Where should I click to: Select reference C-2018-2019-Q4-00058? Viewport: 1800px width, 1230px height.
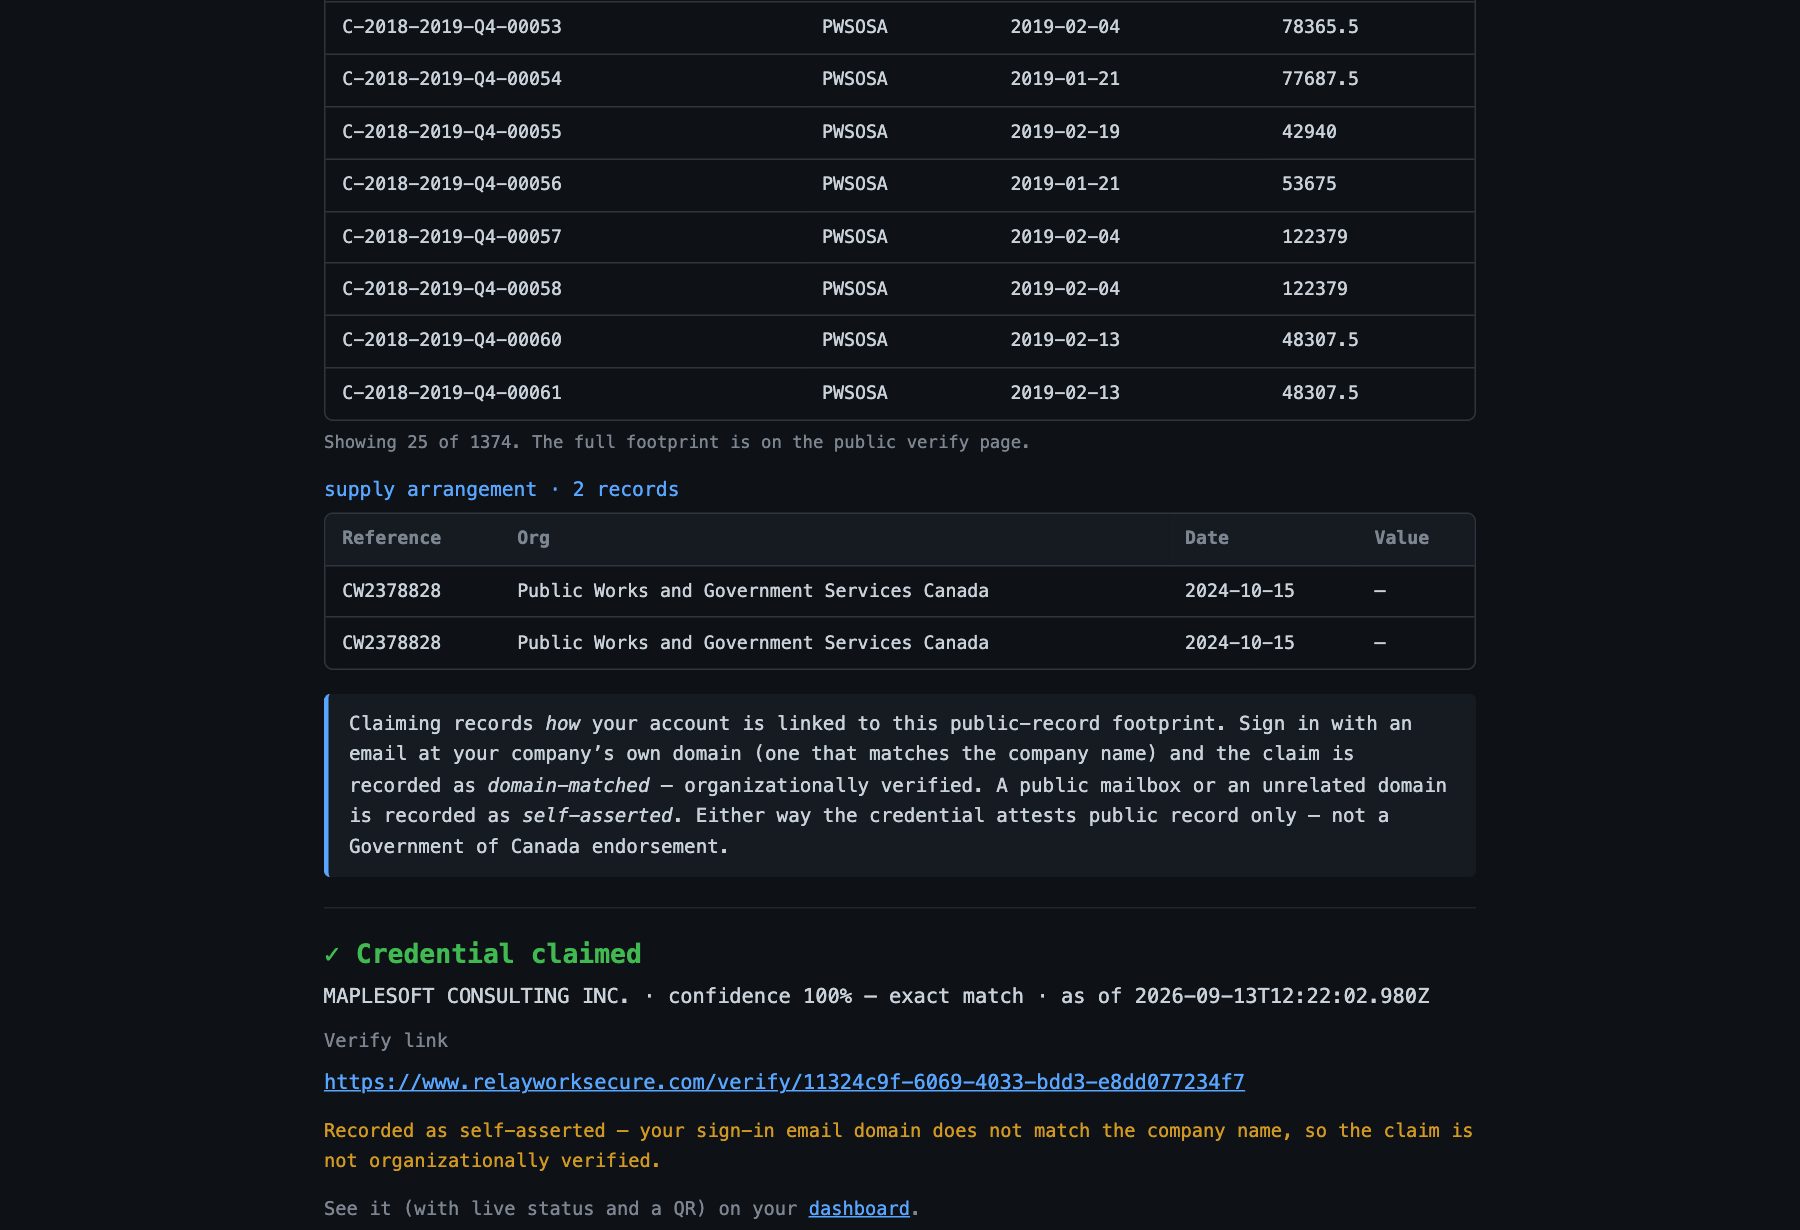452,289
